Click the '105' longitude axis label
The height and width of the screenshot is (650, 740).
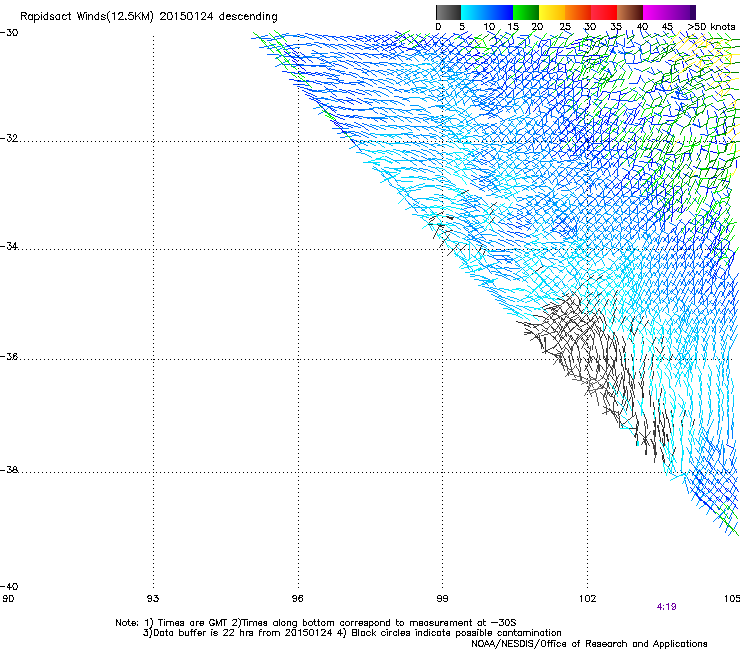tap(732, 599)
